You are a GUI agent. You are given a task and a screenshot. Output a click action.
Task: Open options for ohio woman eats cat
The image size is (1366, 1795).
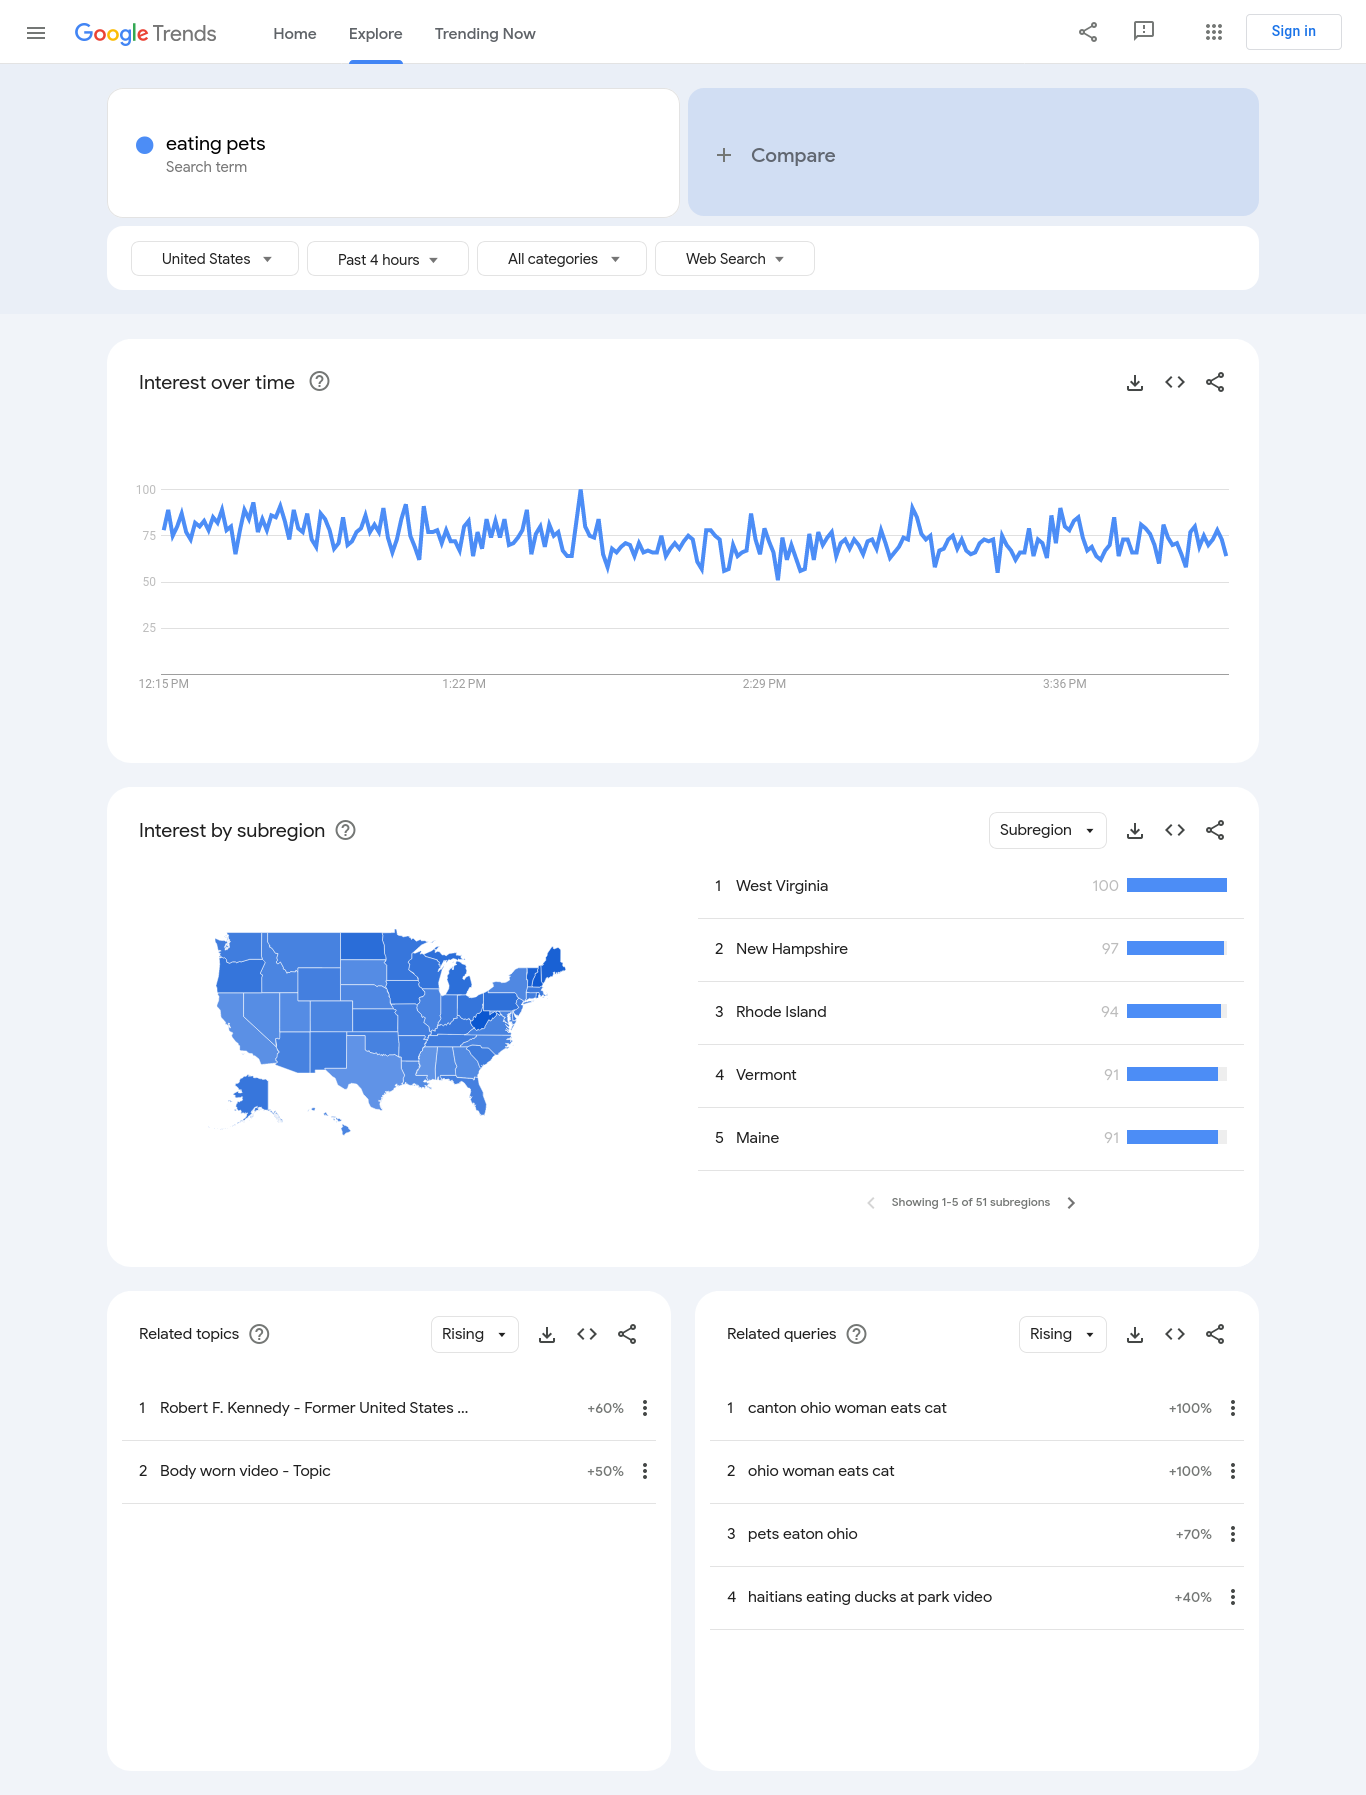point(1233,1471)
